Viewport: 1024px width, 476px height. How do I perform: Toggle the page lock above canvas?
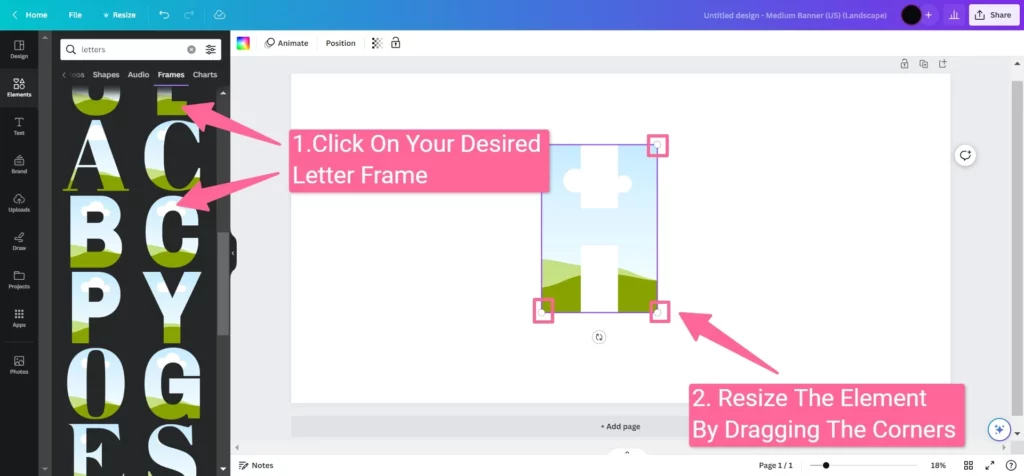point(904,64)
